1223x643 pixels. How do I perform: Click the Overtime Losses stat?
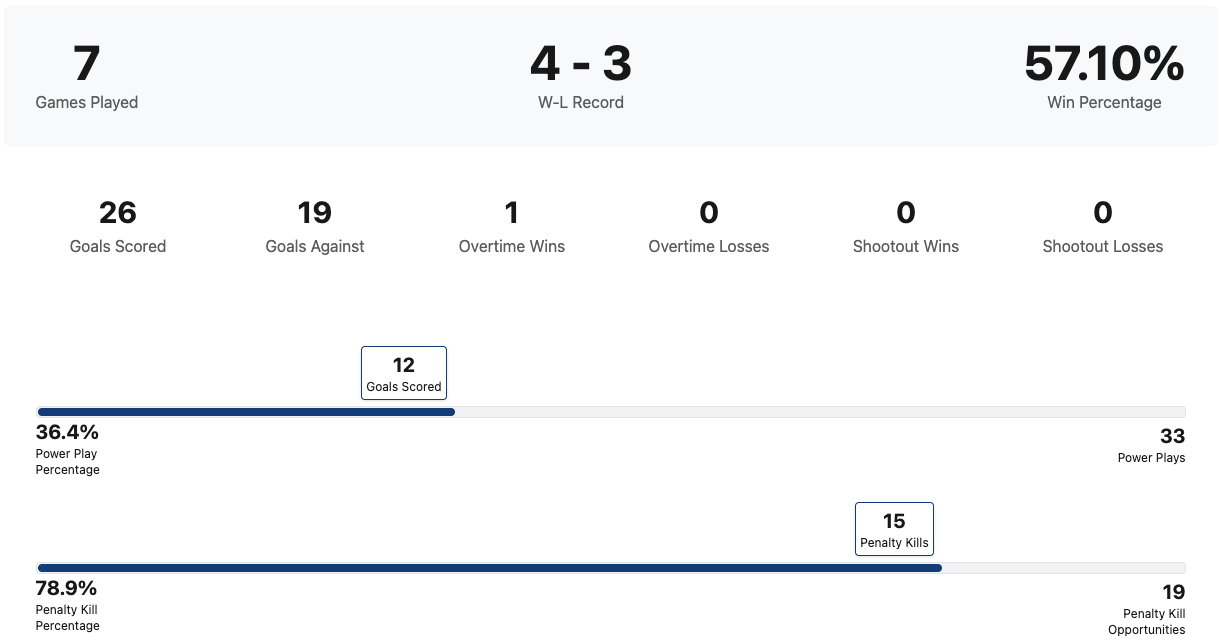pos(709,226)
